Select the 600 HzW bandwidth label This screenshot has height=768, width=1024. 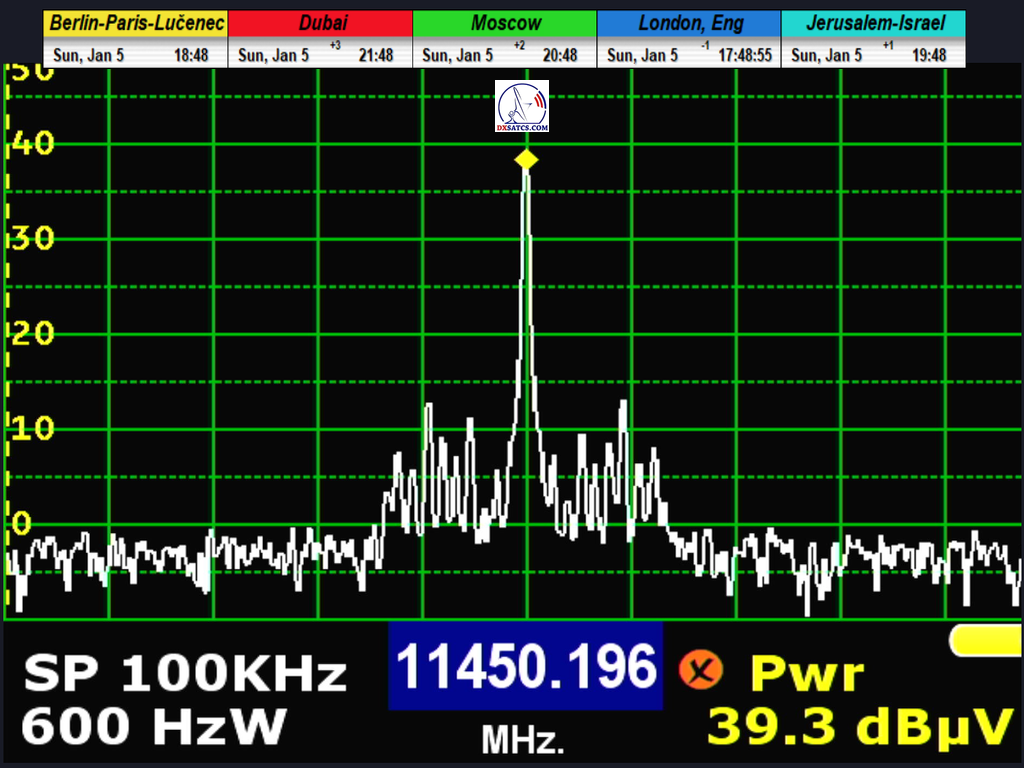(154, 726)
